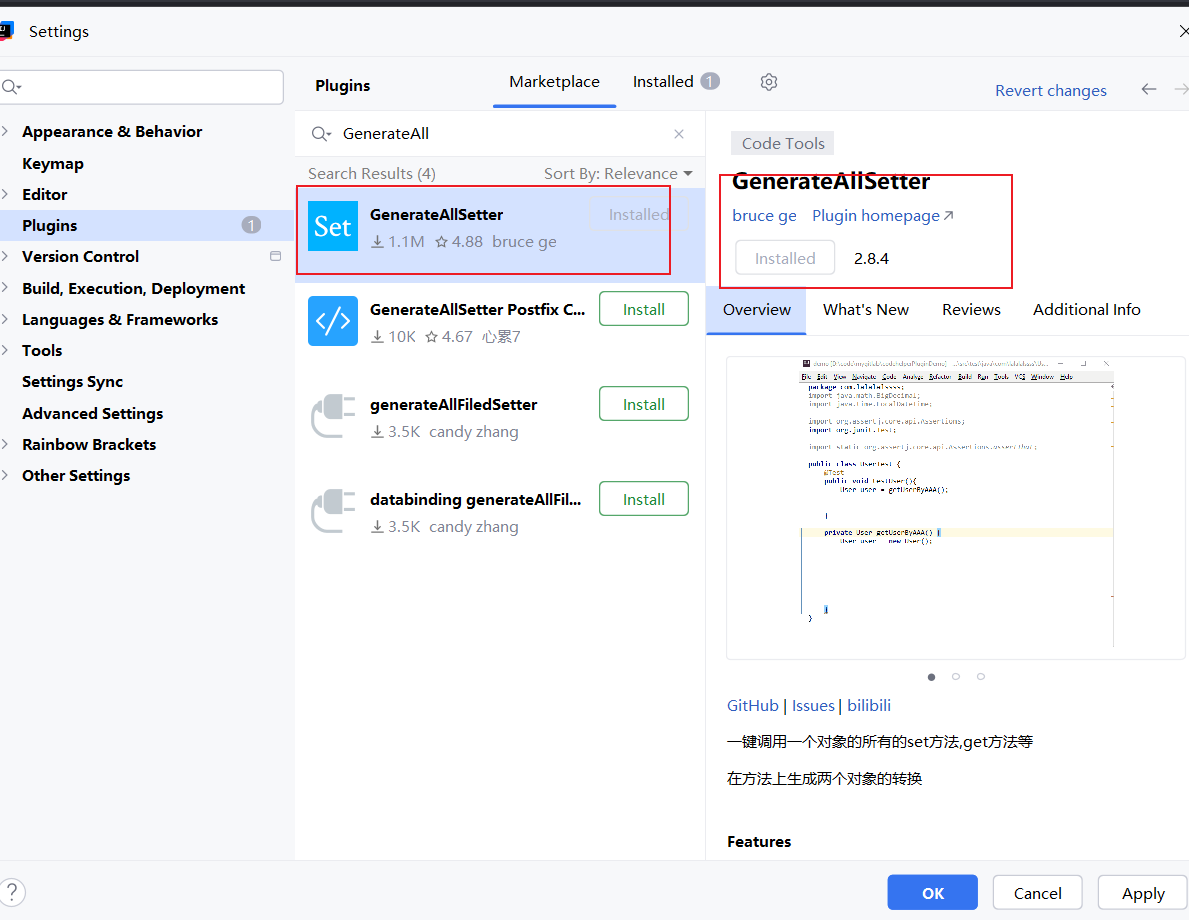Screen dimensions: 1189x920
Task: Select the third screenshot carousel dot
Action: (980, 677)
